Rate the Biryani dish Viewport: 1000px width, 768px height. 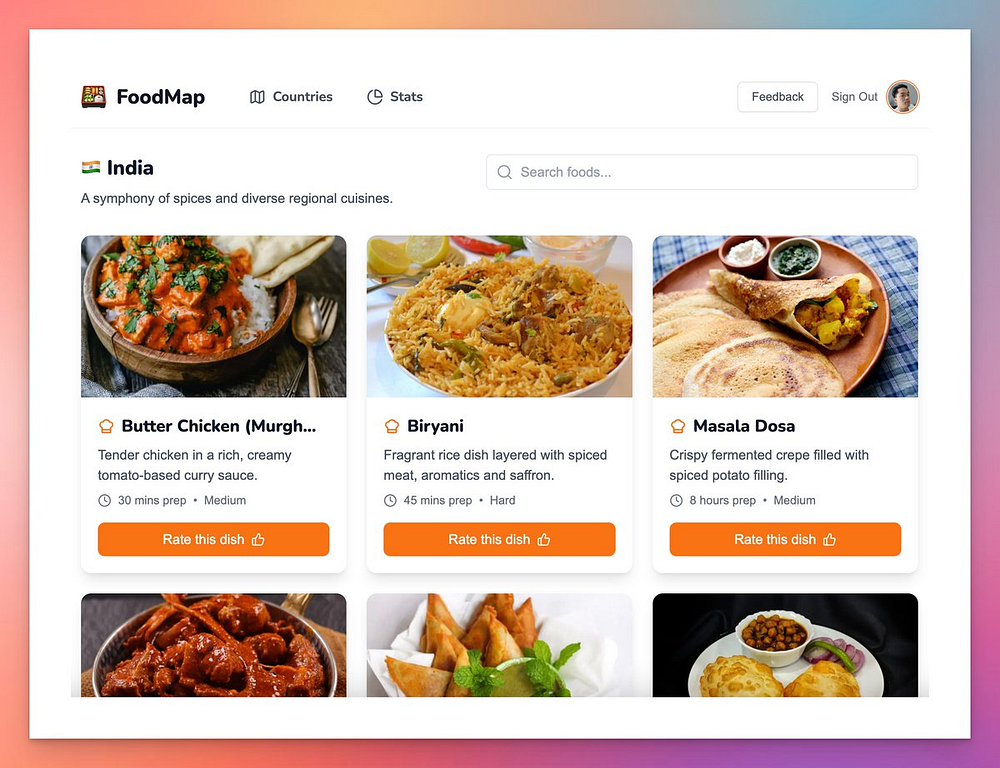pyautogui.click(x=499, y=540)
